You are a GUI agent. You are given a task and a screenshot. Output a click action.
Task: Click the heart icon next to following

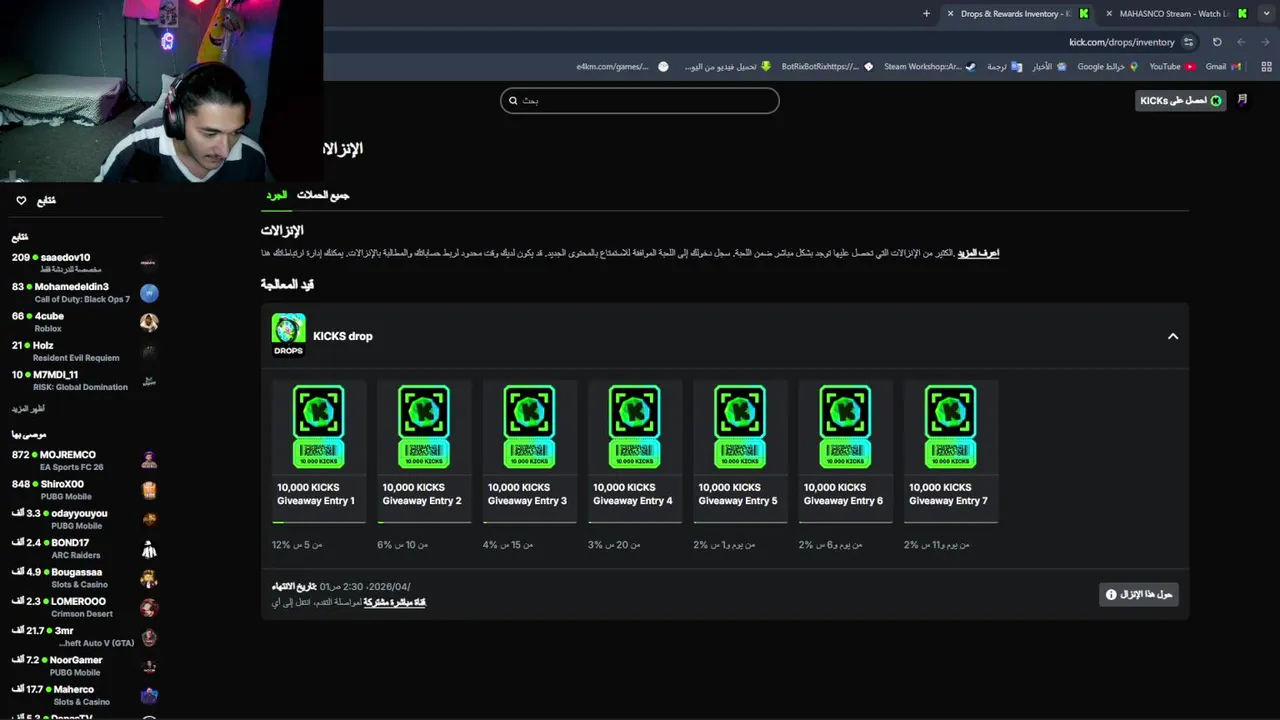[21, 200]
